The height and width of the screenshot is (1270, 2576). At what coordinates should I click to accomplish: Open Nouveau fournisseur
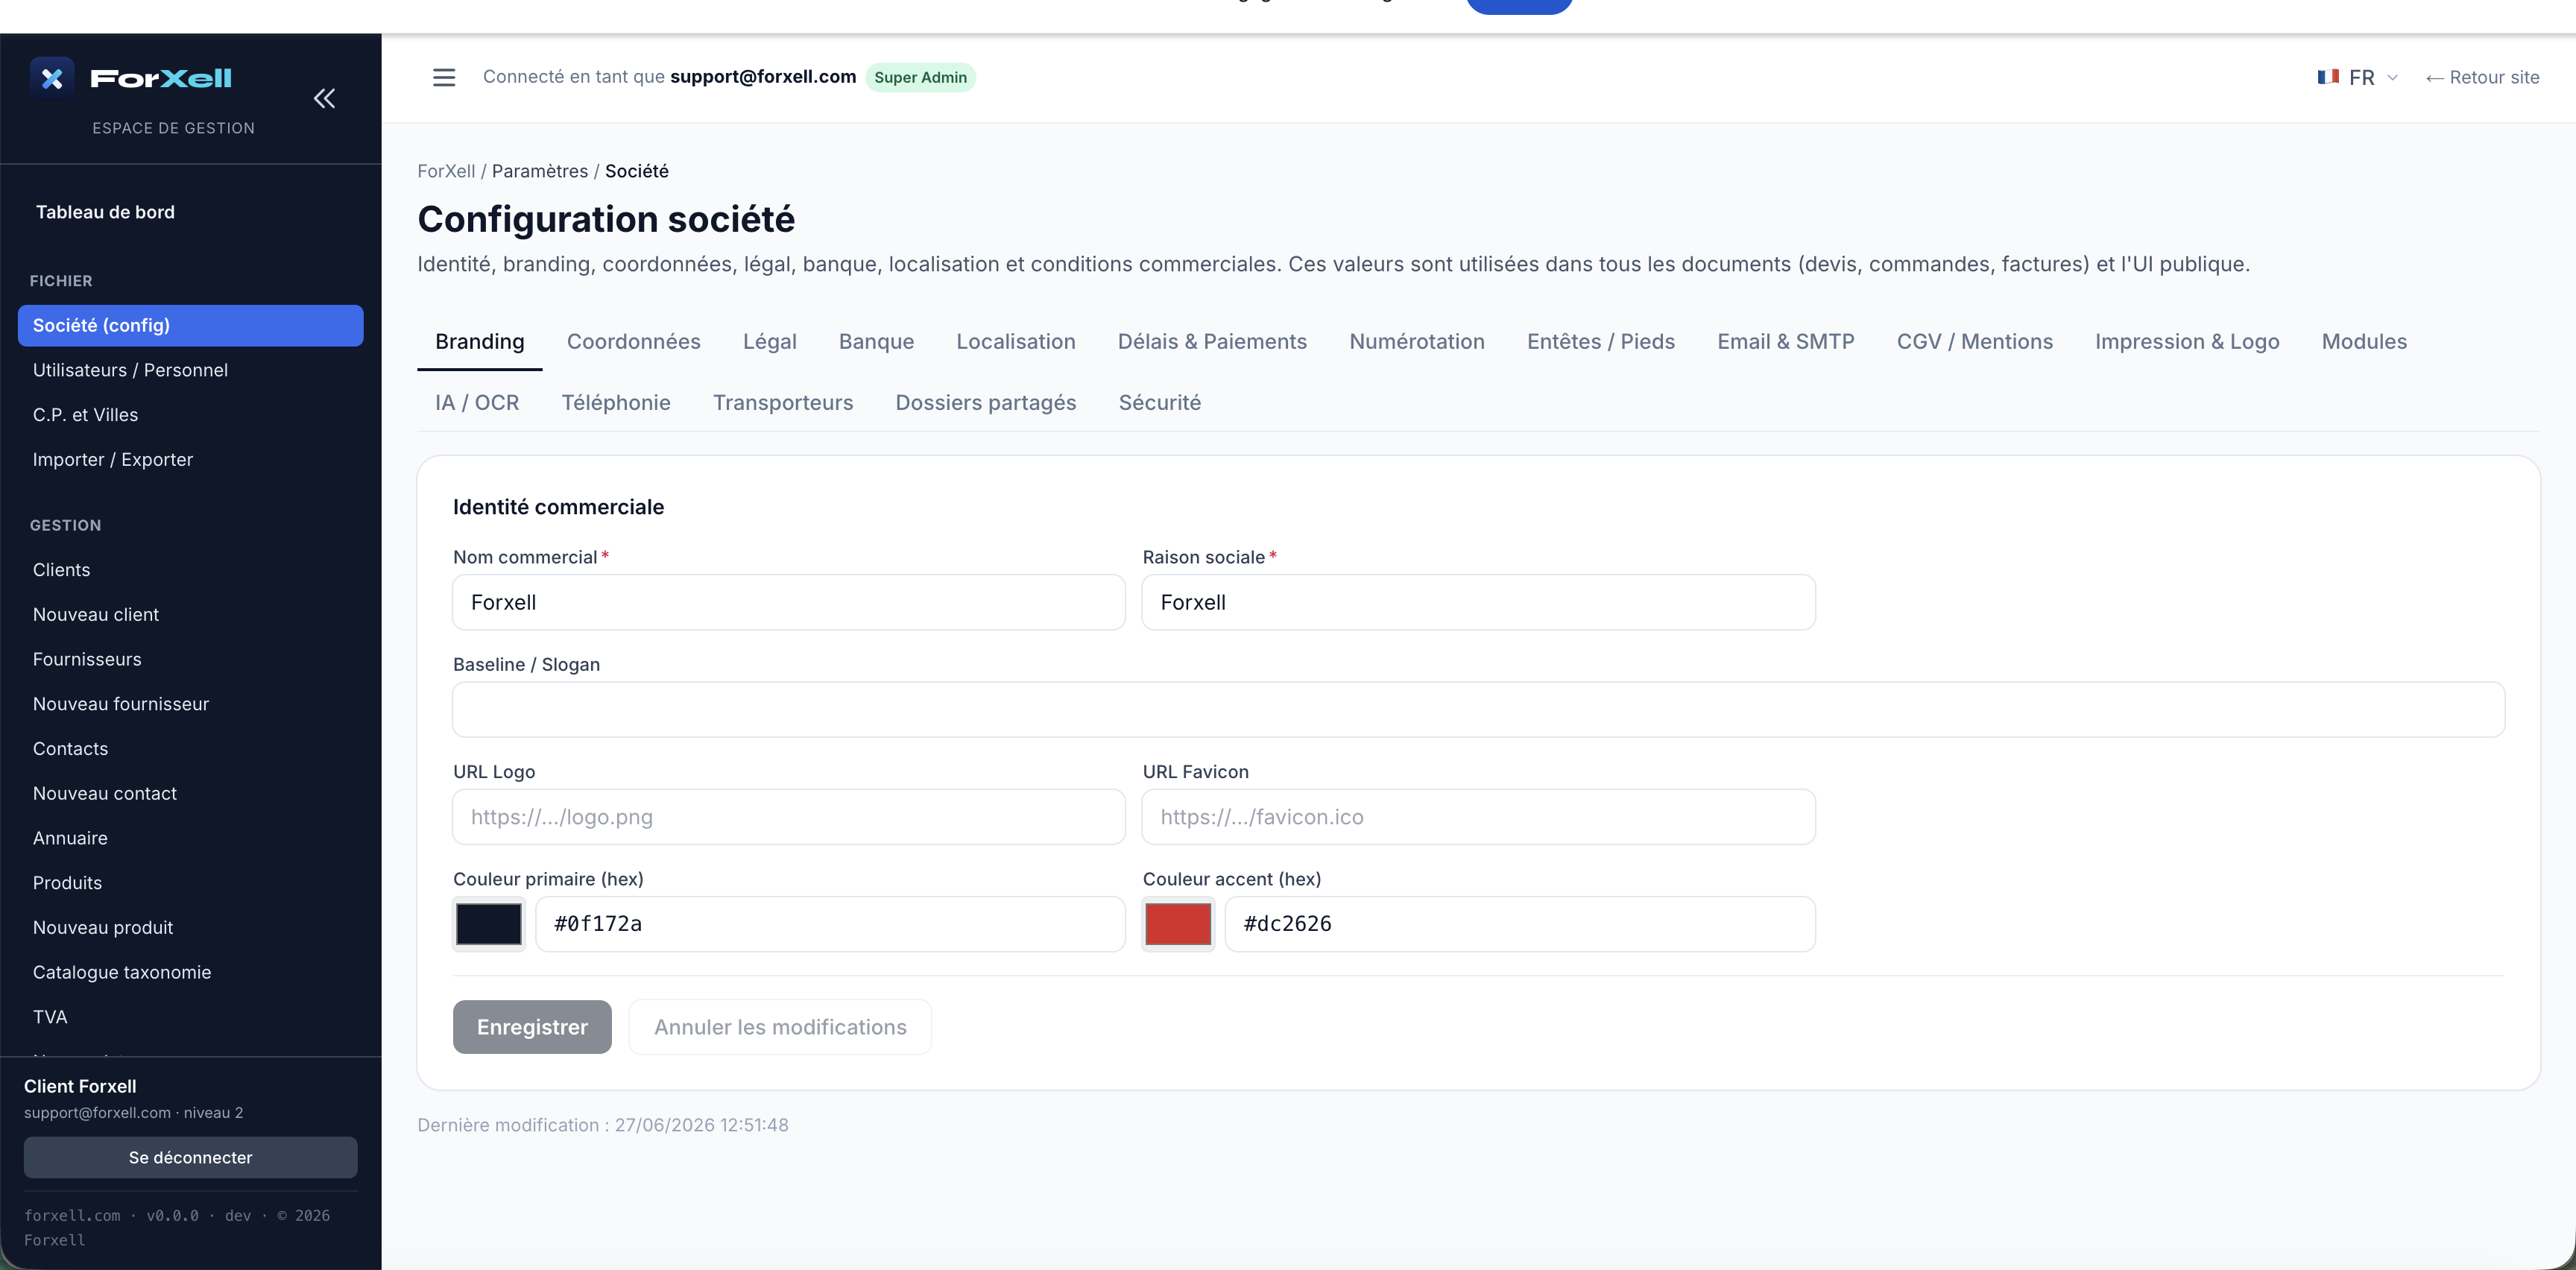[x=190, y=704]
